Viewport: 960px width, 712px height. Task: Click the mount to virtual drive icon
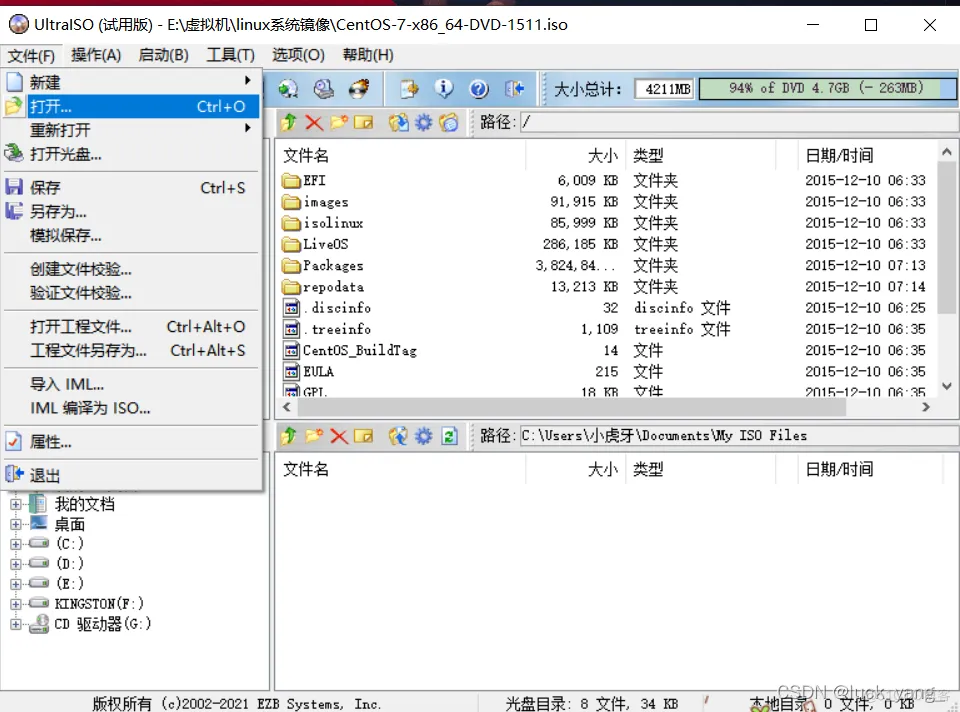(323, 90)
